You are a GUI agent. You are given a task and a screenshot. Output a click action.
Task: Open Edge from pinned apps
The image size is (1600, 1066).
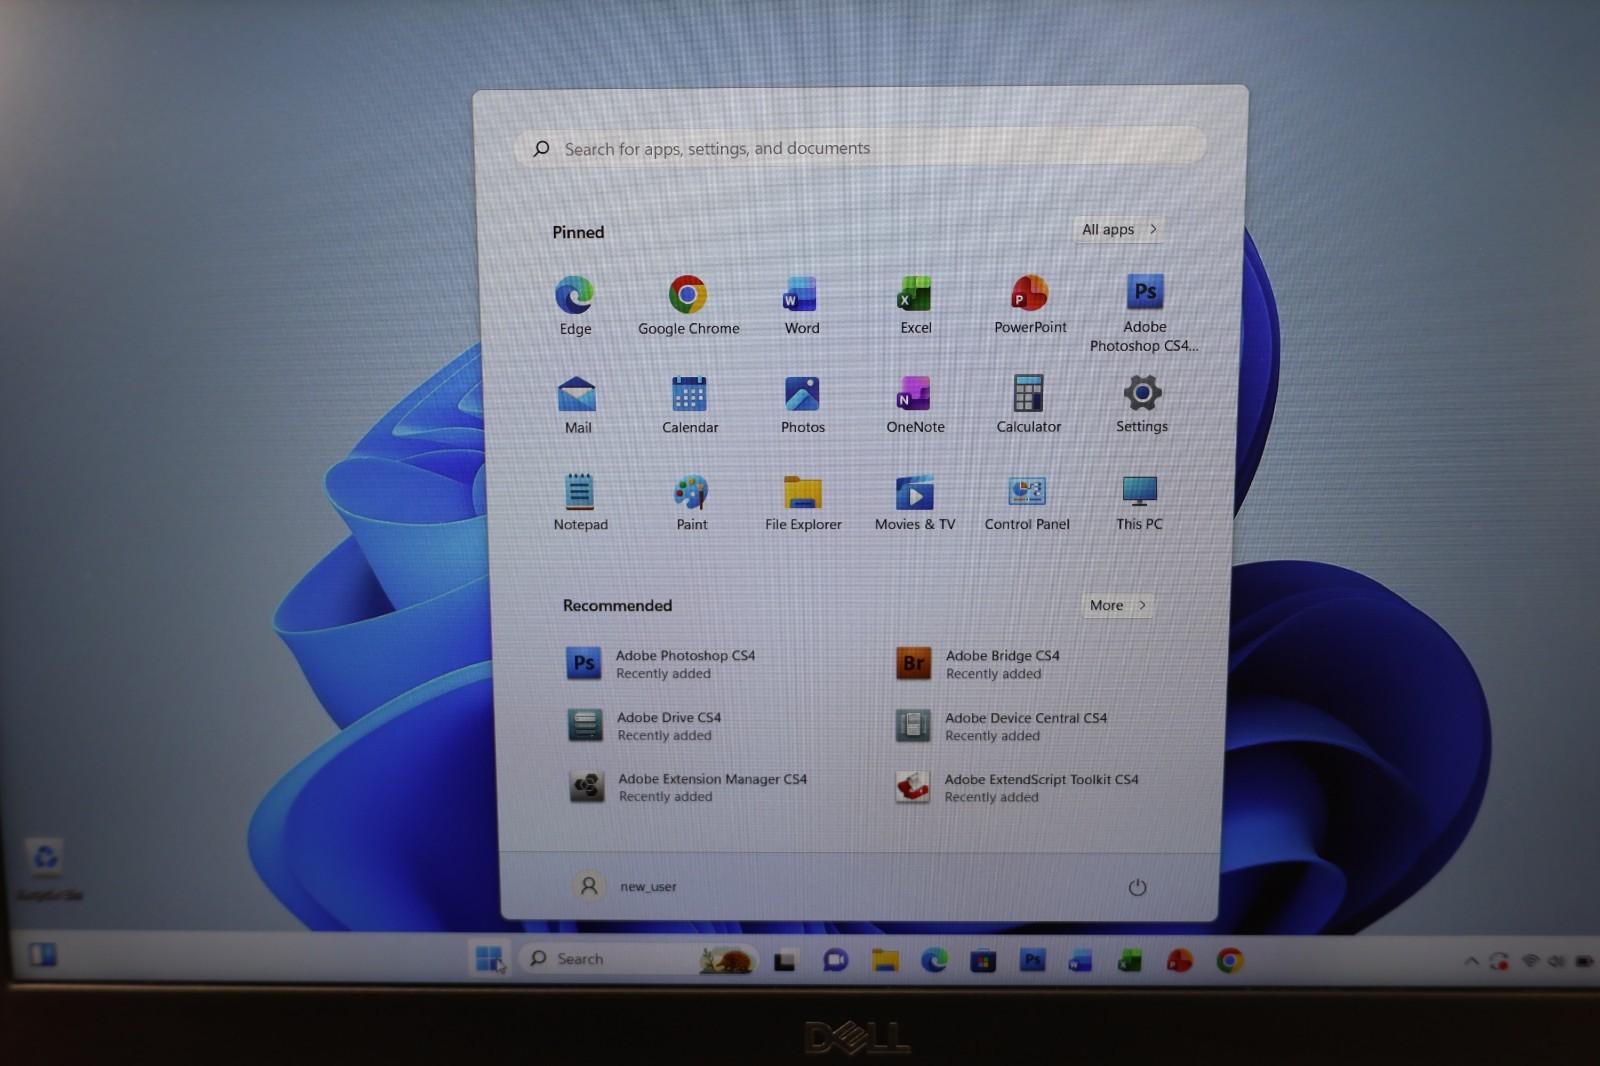coord(575,306)
